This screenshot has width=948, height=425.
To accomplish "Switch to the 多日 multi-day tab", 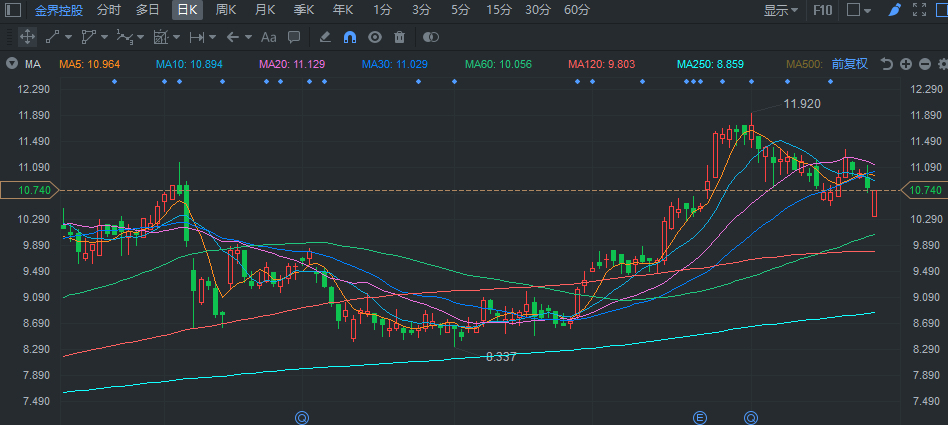I will point(148,10).
